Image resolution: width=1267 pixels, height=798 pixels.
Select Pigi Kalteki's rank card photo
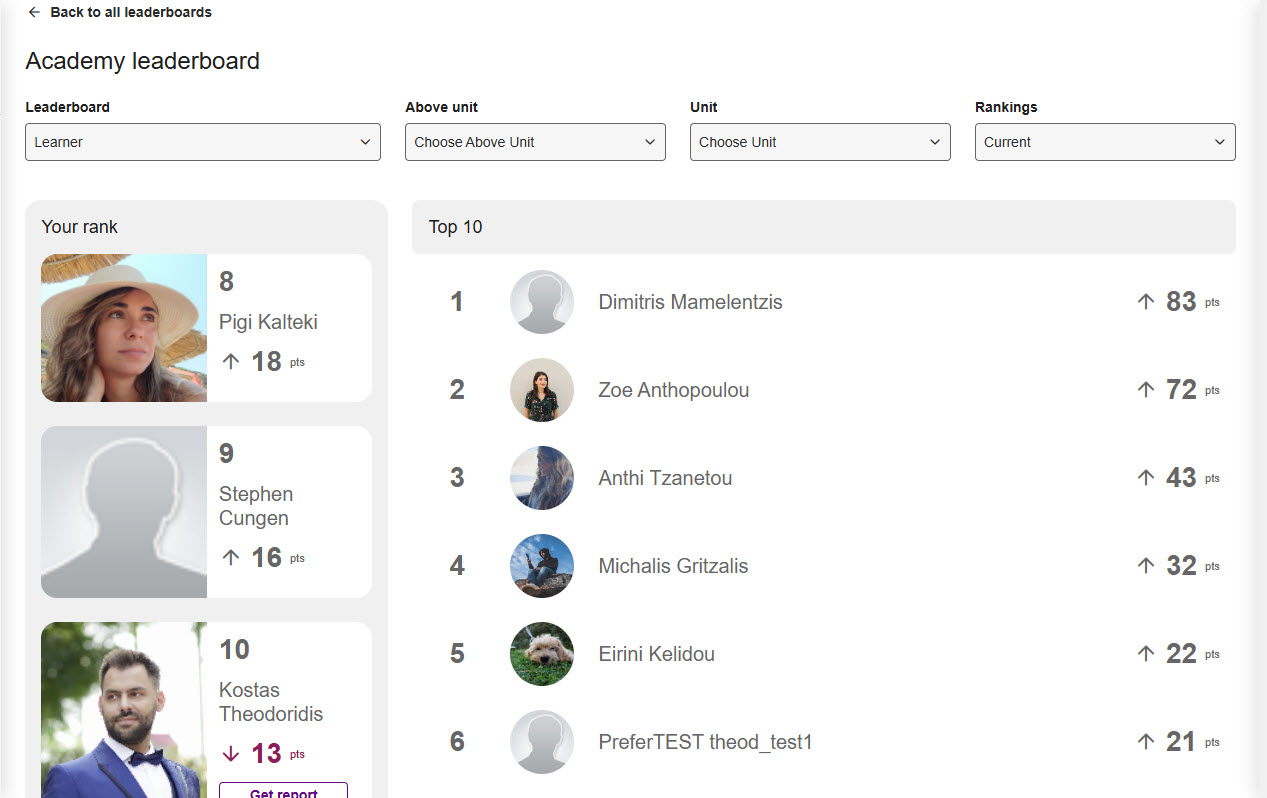click(x=124, y=328)
